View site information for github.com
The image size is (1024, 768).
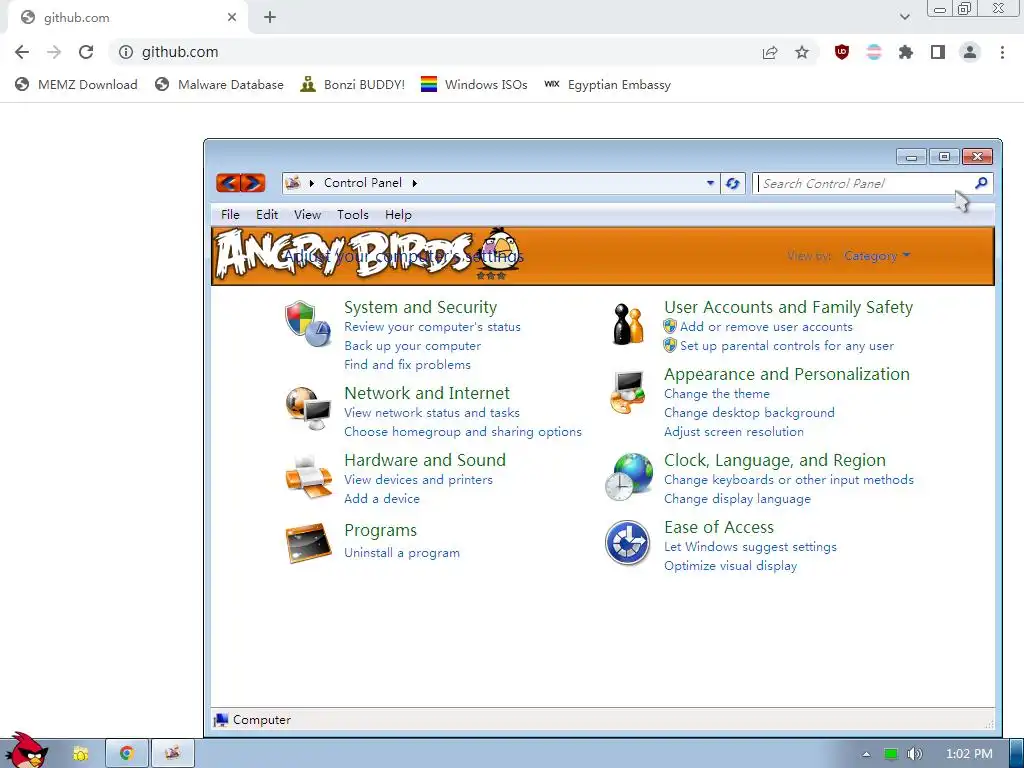pyautogui.click(x=126, y=52)
